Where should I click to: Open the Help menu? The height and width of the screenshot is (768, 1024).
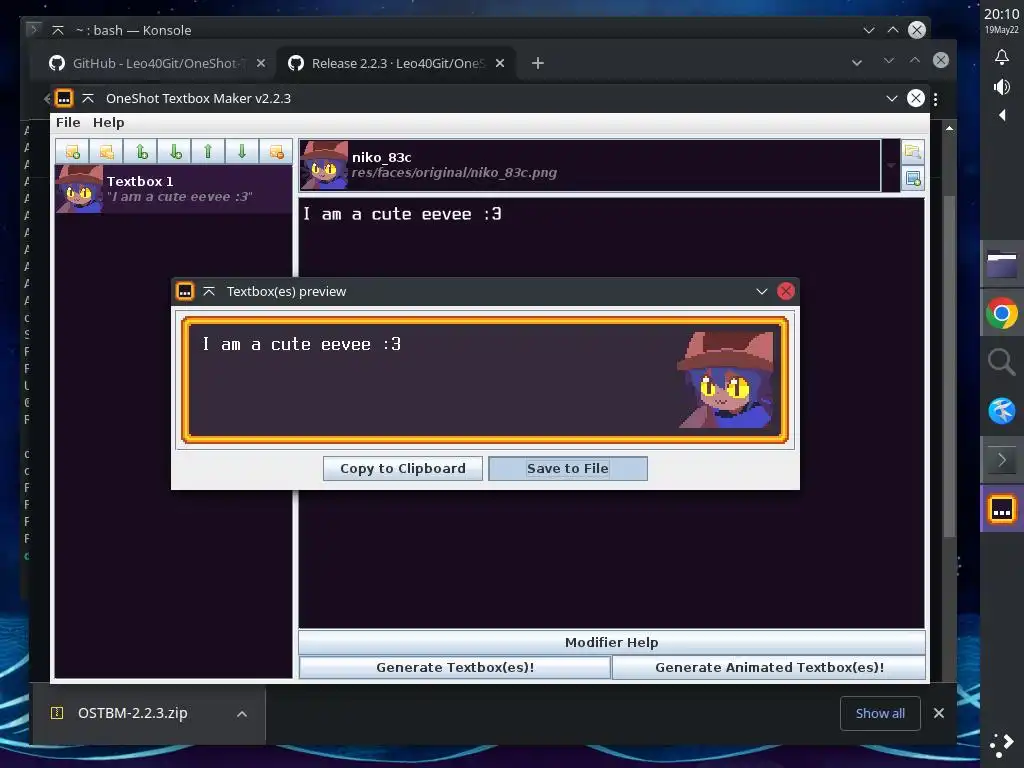click(108, 122)
